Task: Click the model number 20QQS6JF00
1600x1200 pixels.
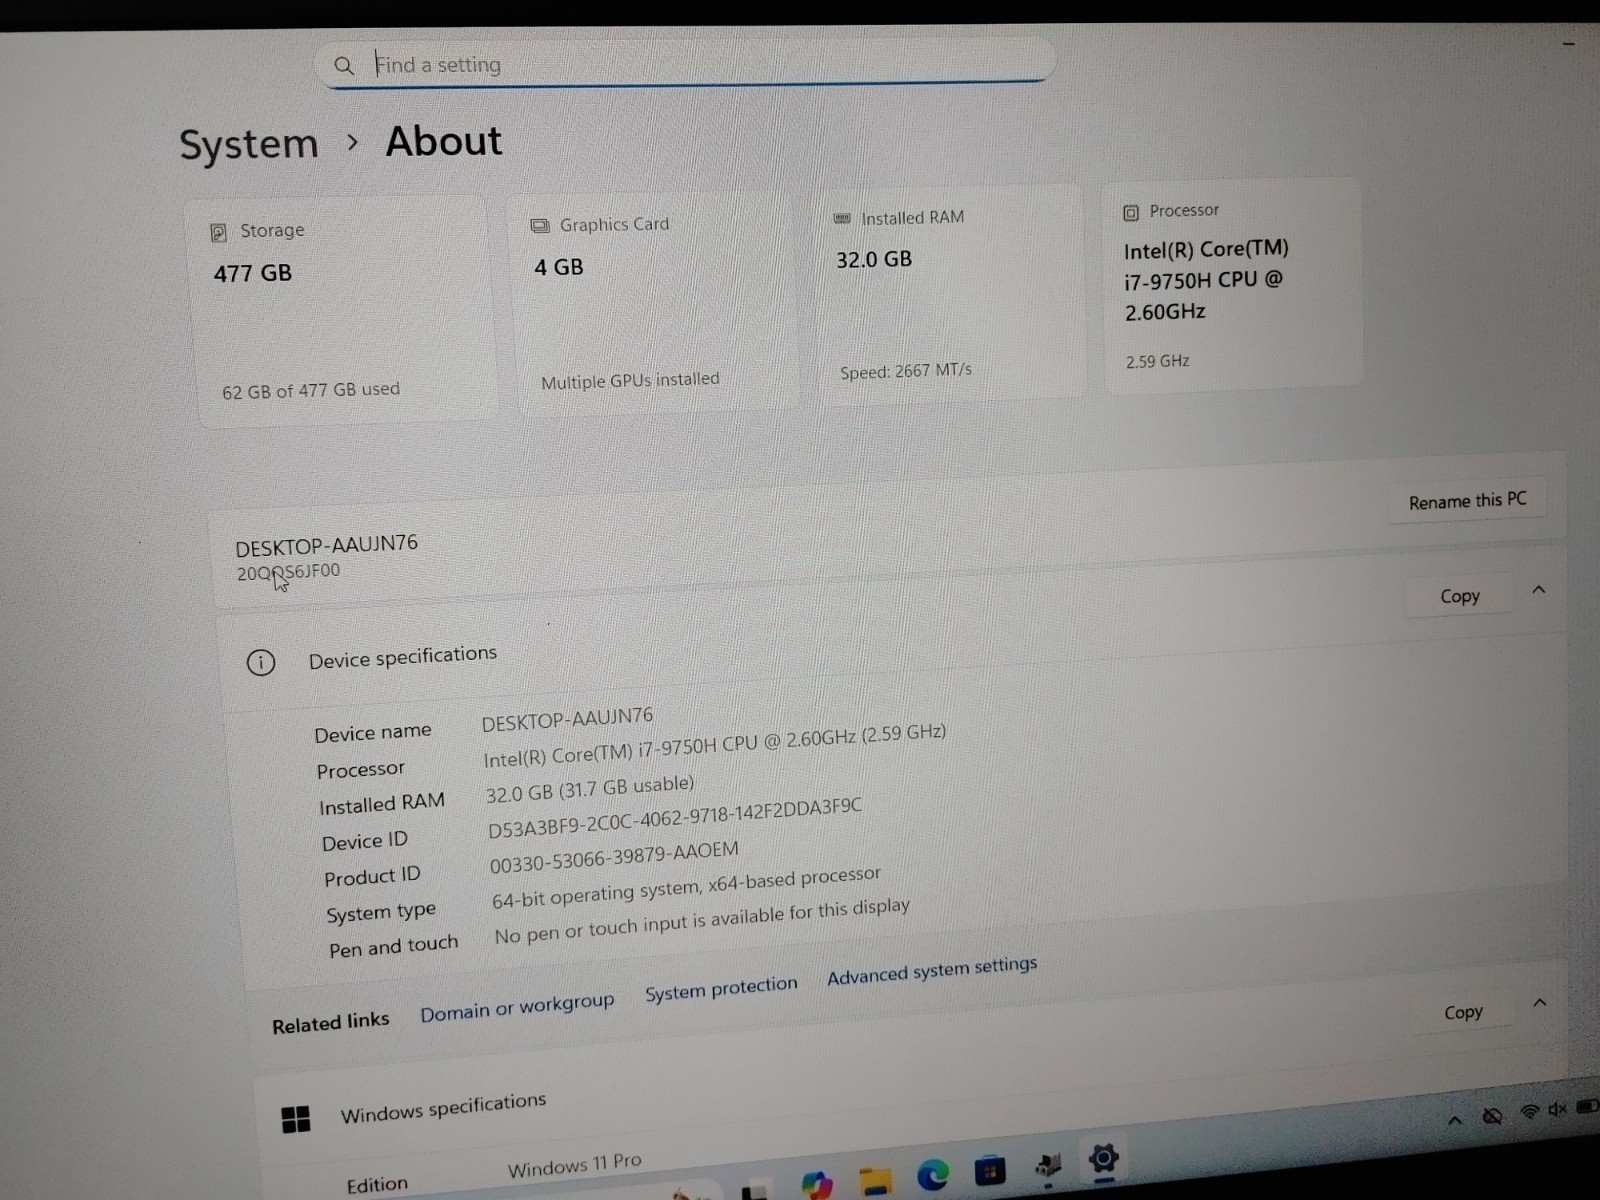Action: (289, 572)
